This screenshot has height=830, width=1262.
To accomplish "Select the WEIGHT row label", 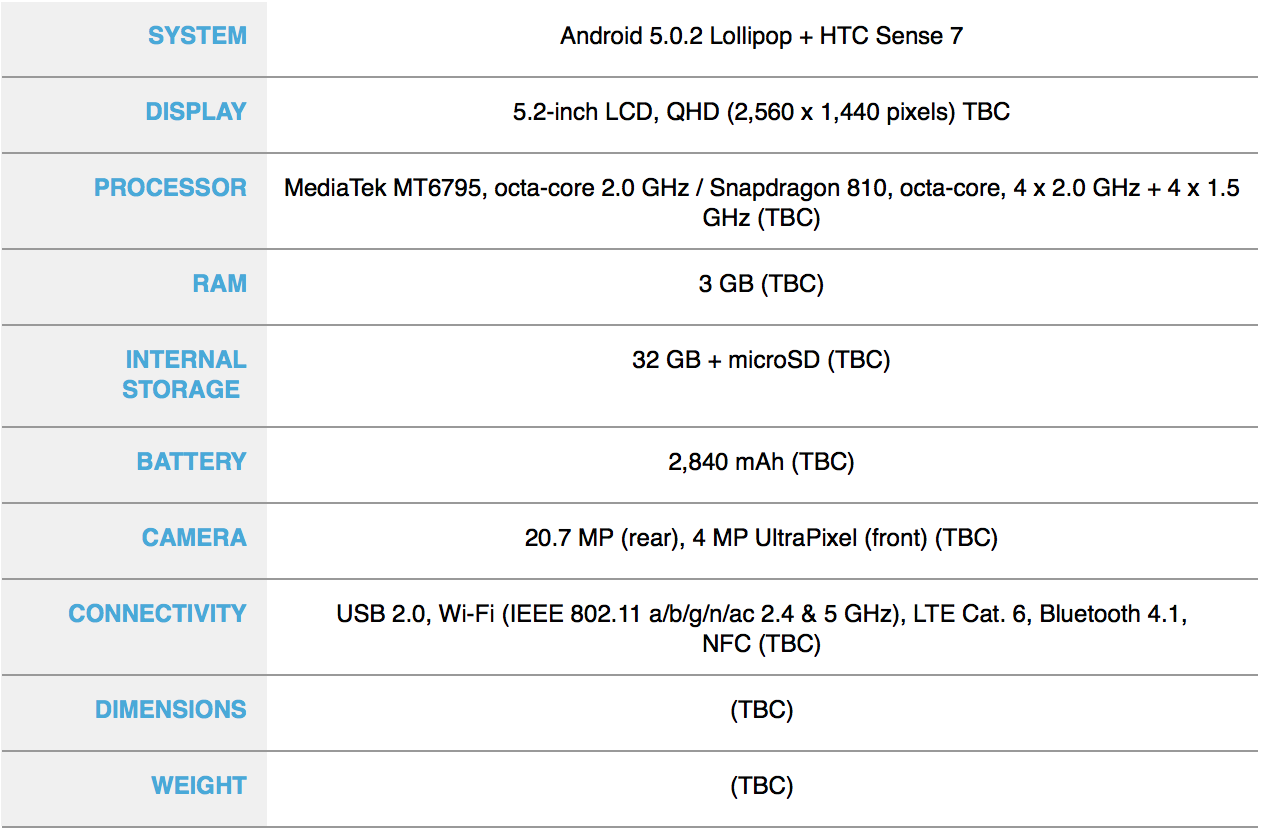I will click(198, 786).
